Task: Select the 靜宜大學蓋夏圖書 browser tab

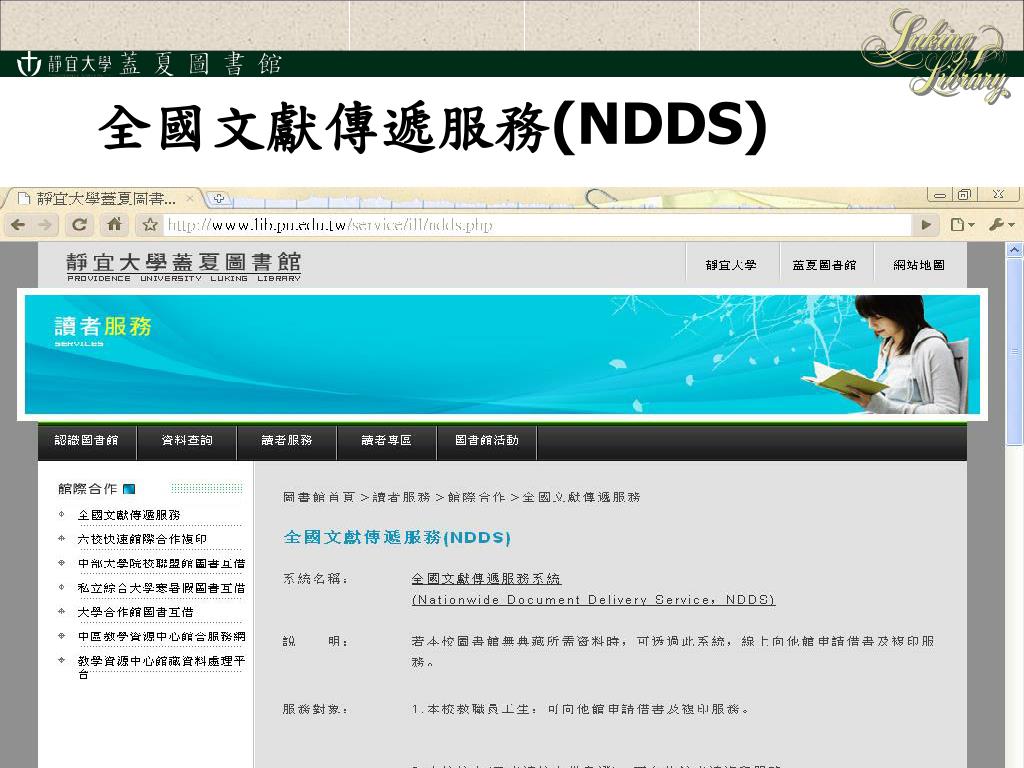Action: (104, 199)
